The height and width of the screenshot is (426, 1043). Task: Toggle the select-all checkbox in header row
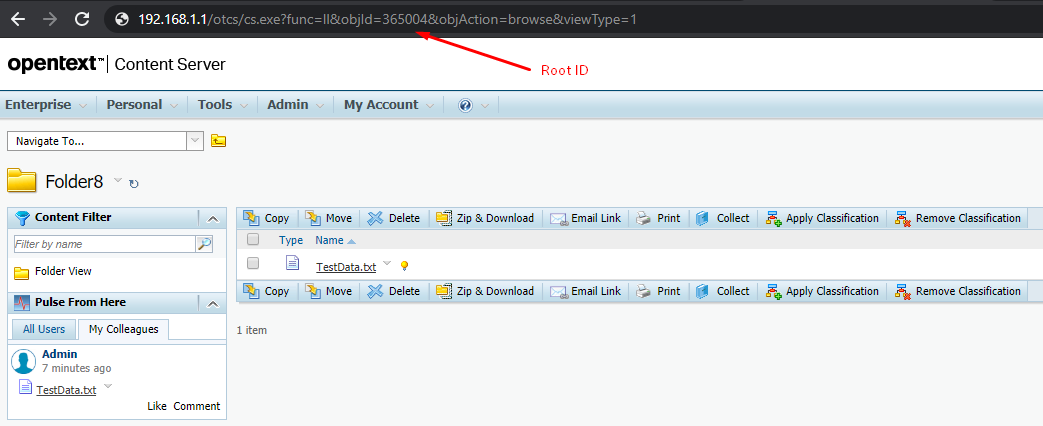tap(253, 240)
